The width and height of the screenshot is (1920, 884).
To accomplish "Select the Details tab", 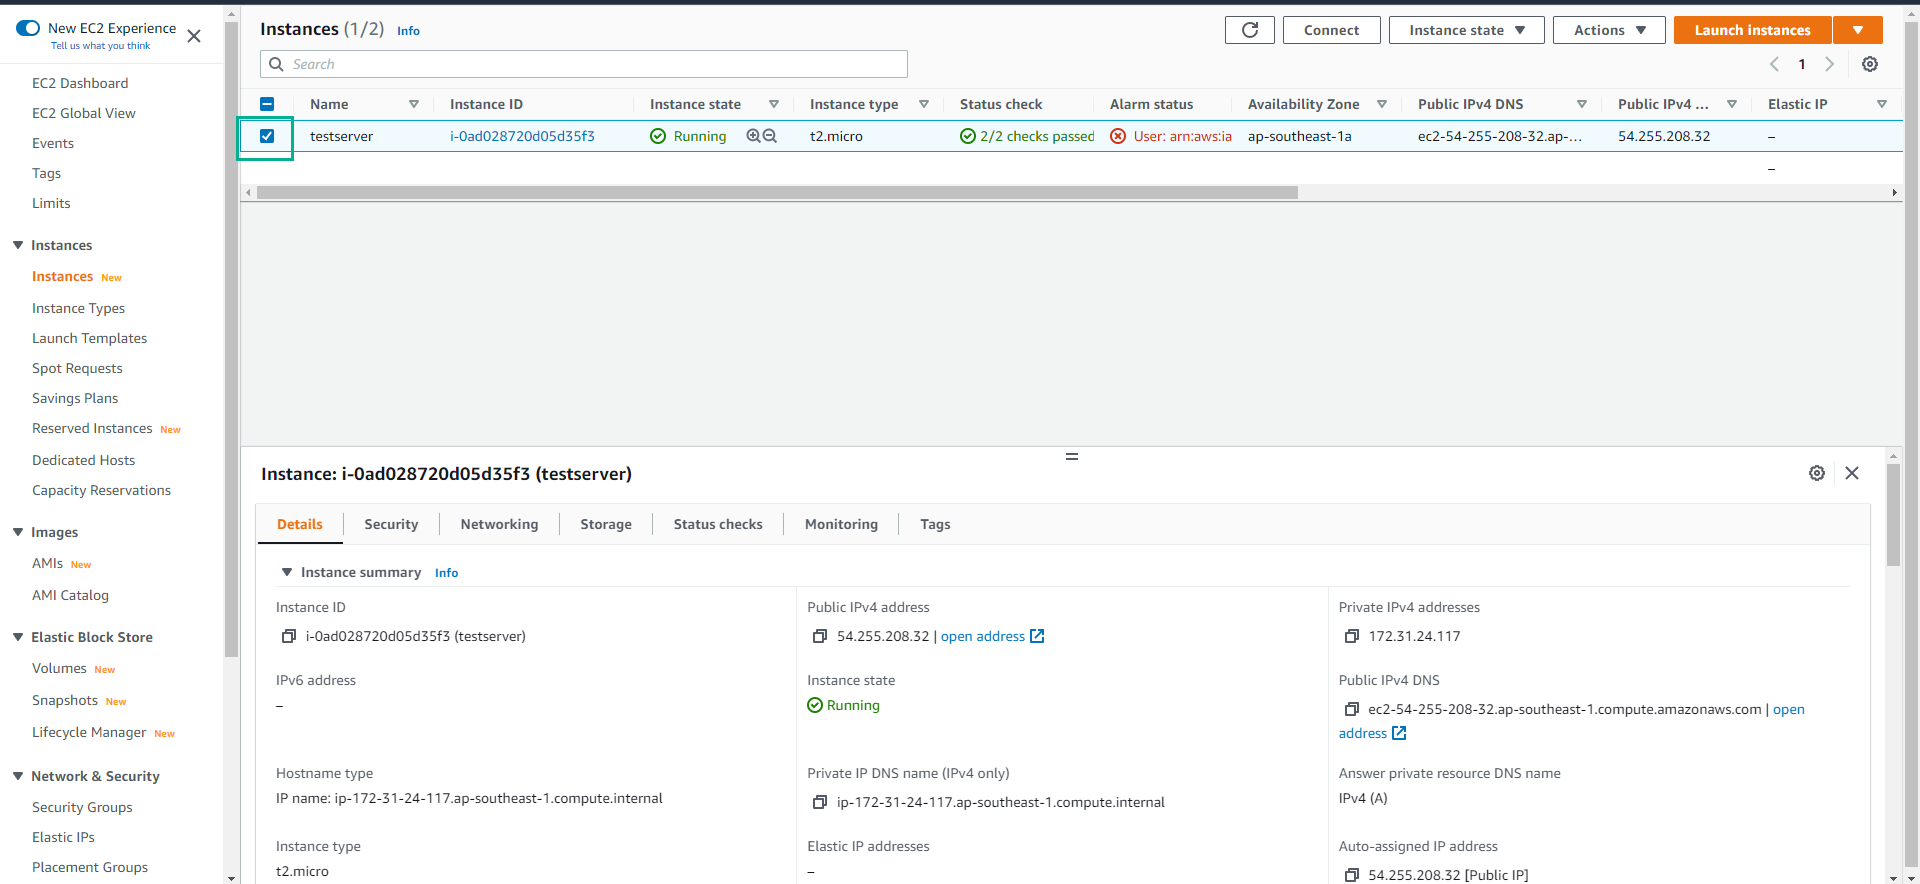I will (x=300, y=524).
